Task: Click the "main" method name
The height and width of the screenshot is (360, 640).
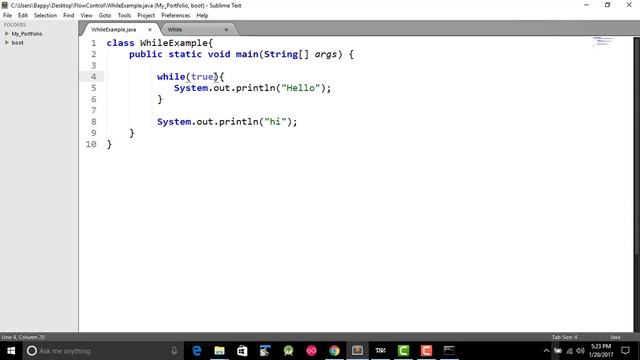Action: point(247,54)
